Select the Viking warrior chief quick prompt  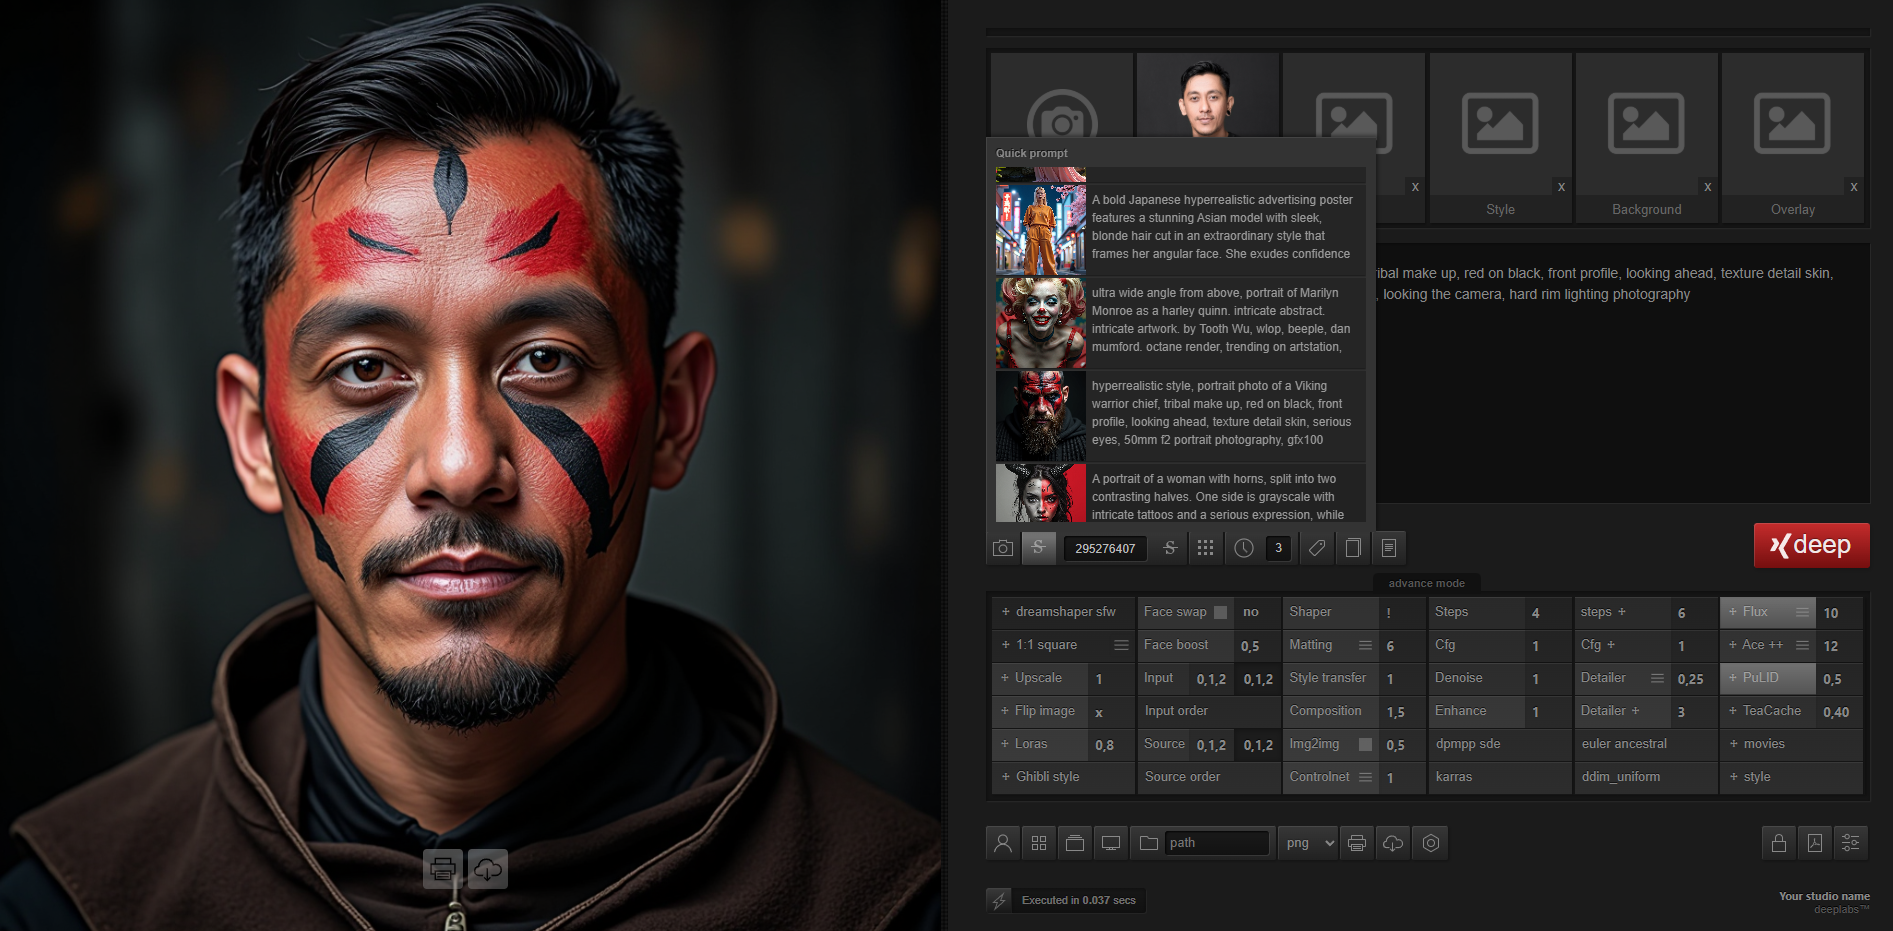(1180, 415)
